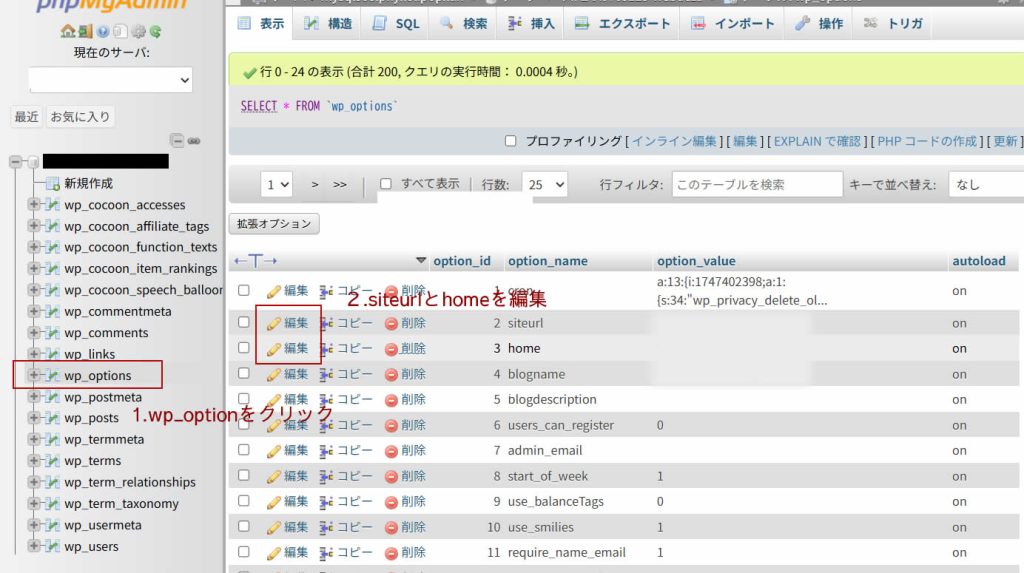Switch to the SQL tab

coord(396,24)
